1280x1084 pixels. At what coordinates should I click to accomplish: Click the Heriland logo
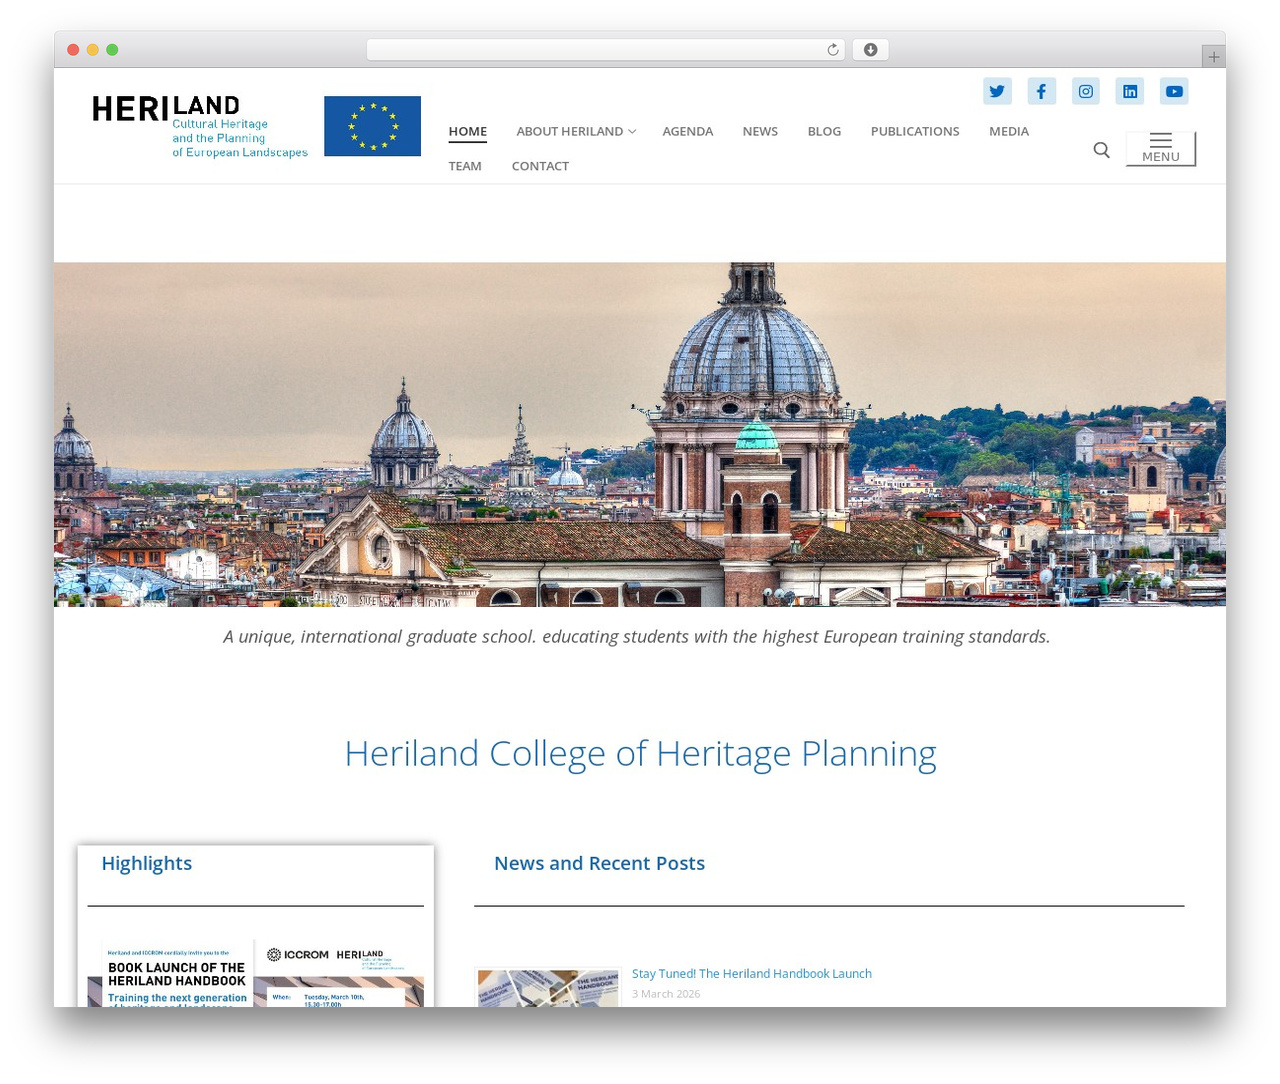coord(200,126)
